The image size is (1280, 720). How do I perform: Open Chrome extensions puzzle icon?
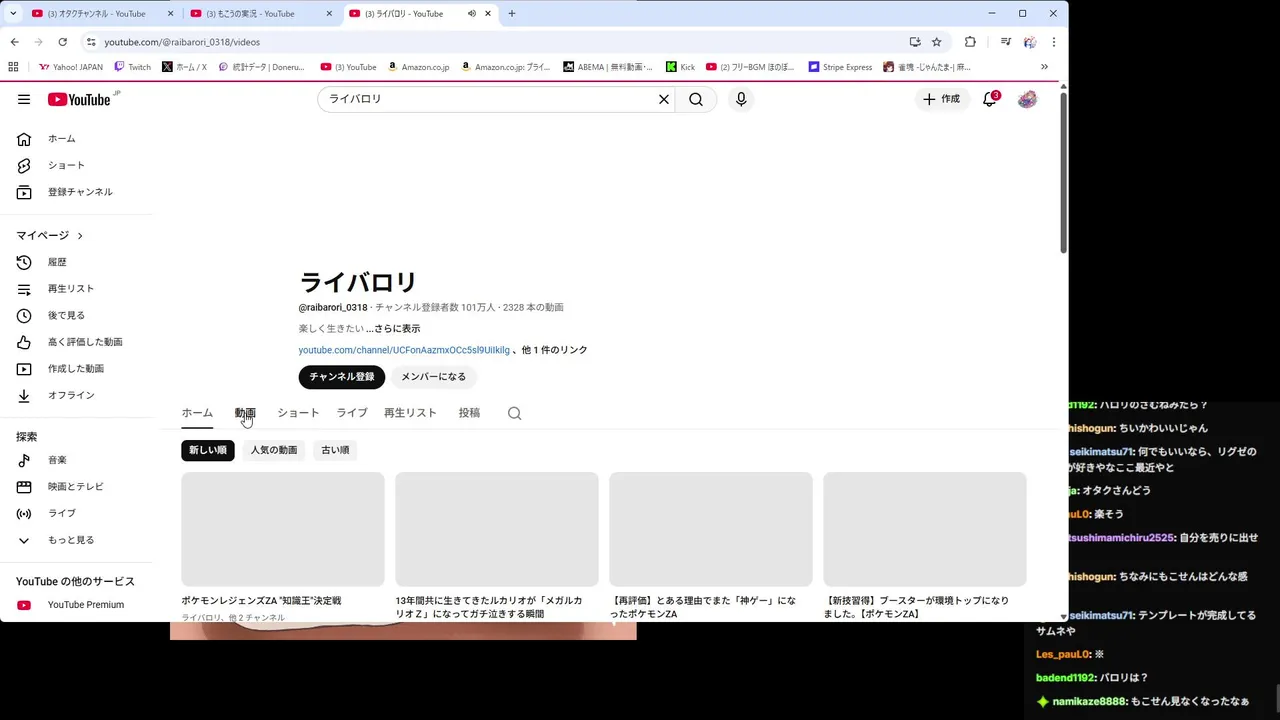tap(970, 42)
